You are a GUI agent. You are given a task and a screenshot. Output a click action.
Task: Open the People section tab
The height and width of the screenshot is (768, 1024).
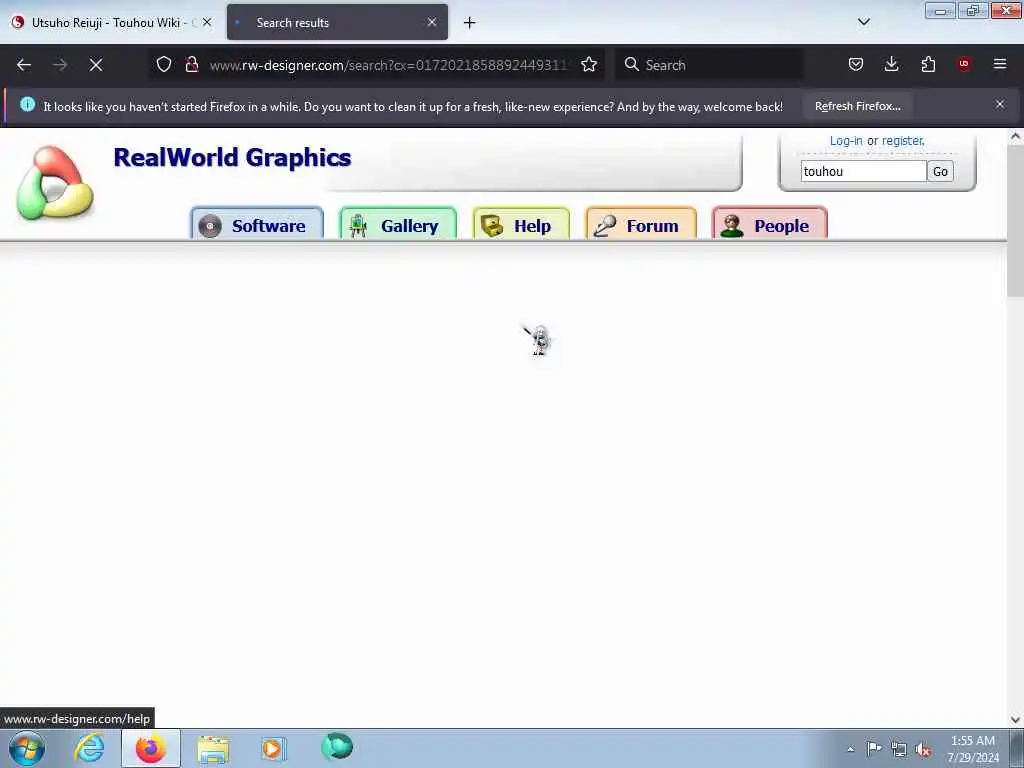click(770, 224)
